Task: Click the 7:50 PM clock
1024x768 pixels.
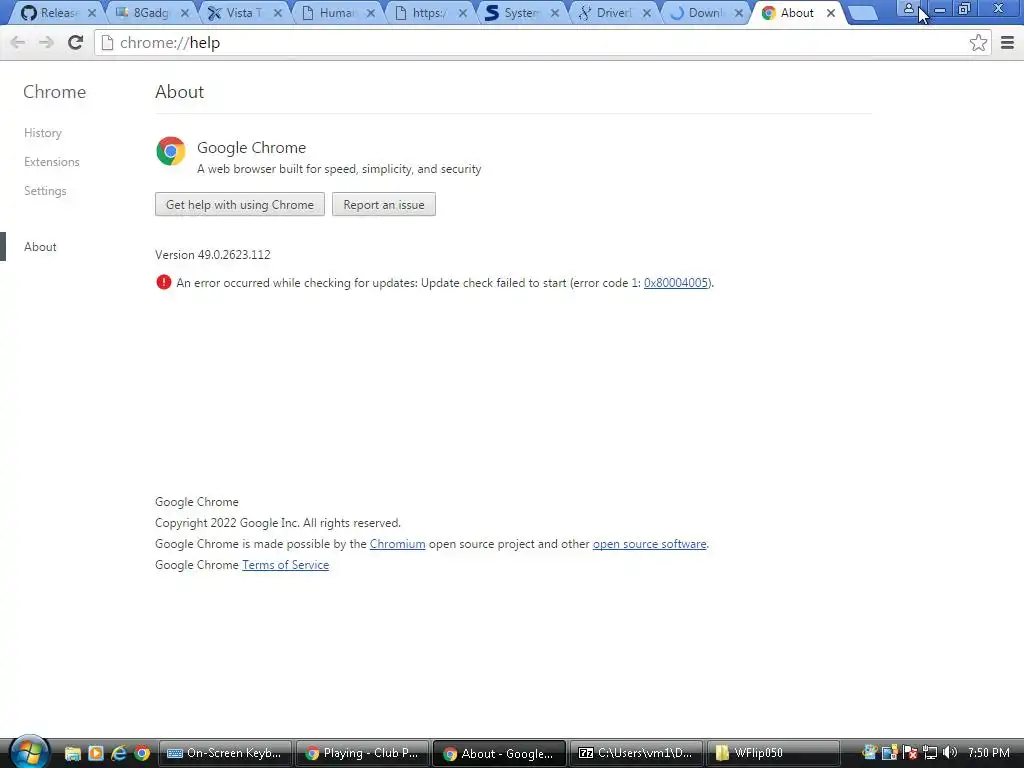Action: (989, 753)
